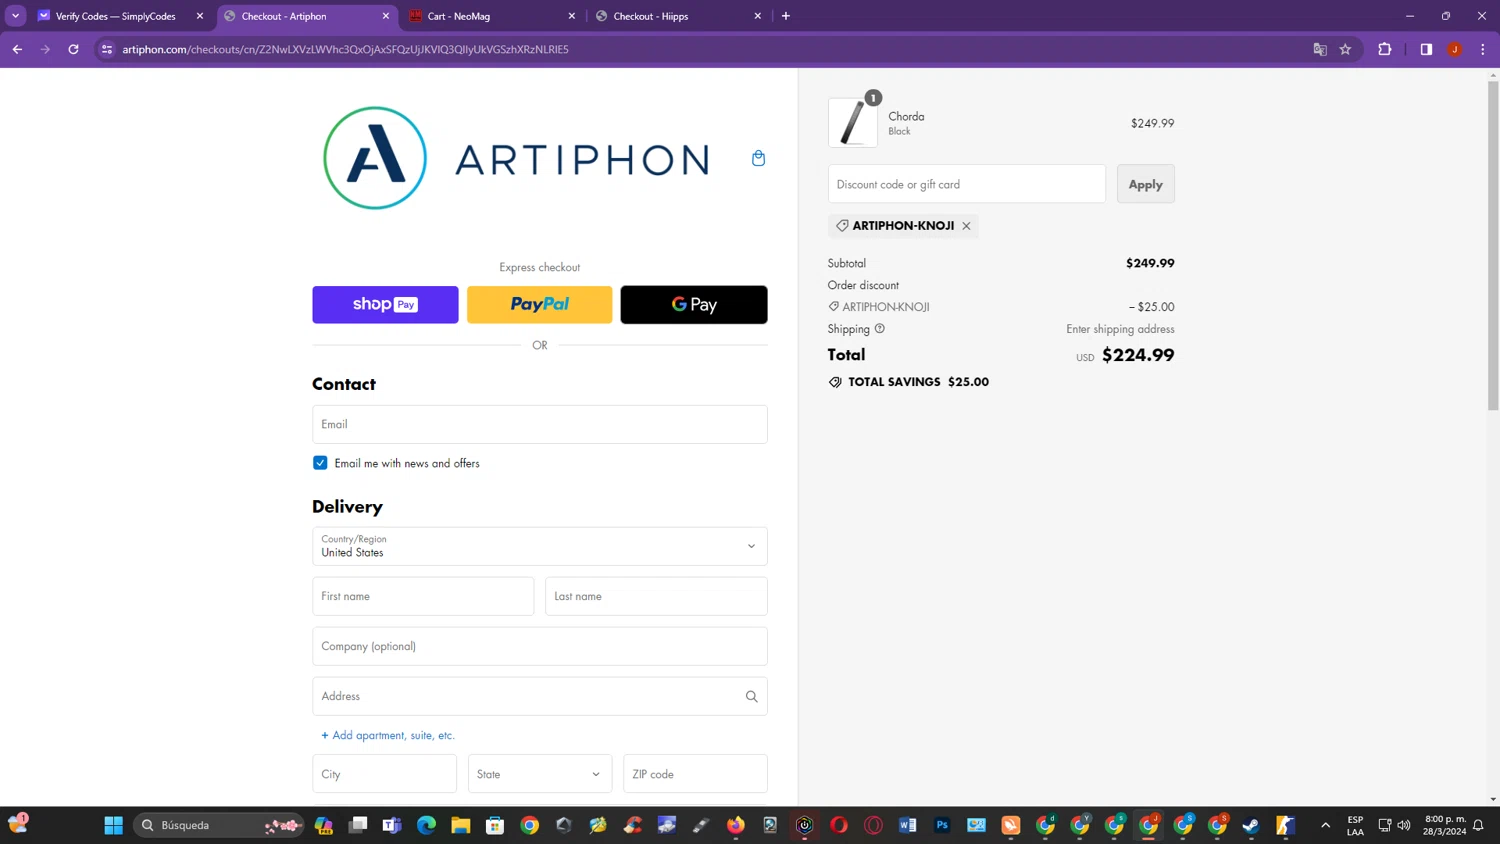Open Steam from taskbar
1500x844 pixels.
[1251, 825]
